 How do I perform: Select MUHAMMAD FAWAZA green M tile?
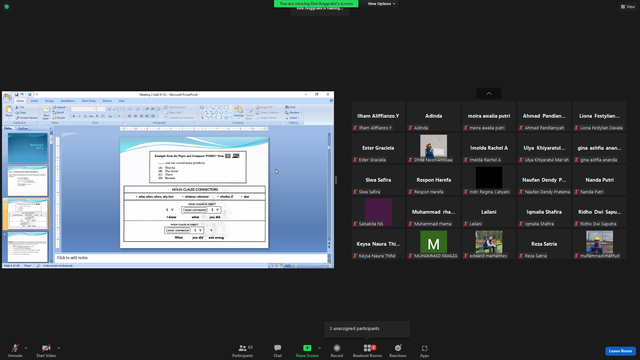(x=433, y=244)
